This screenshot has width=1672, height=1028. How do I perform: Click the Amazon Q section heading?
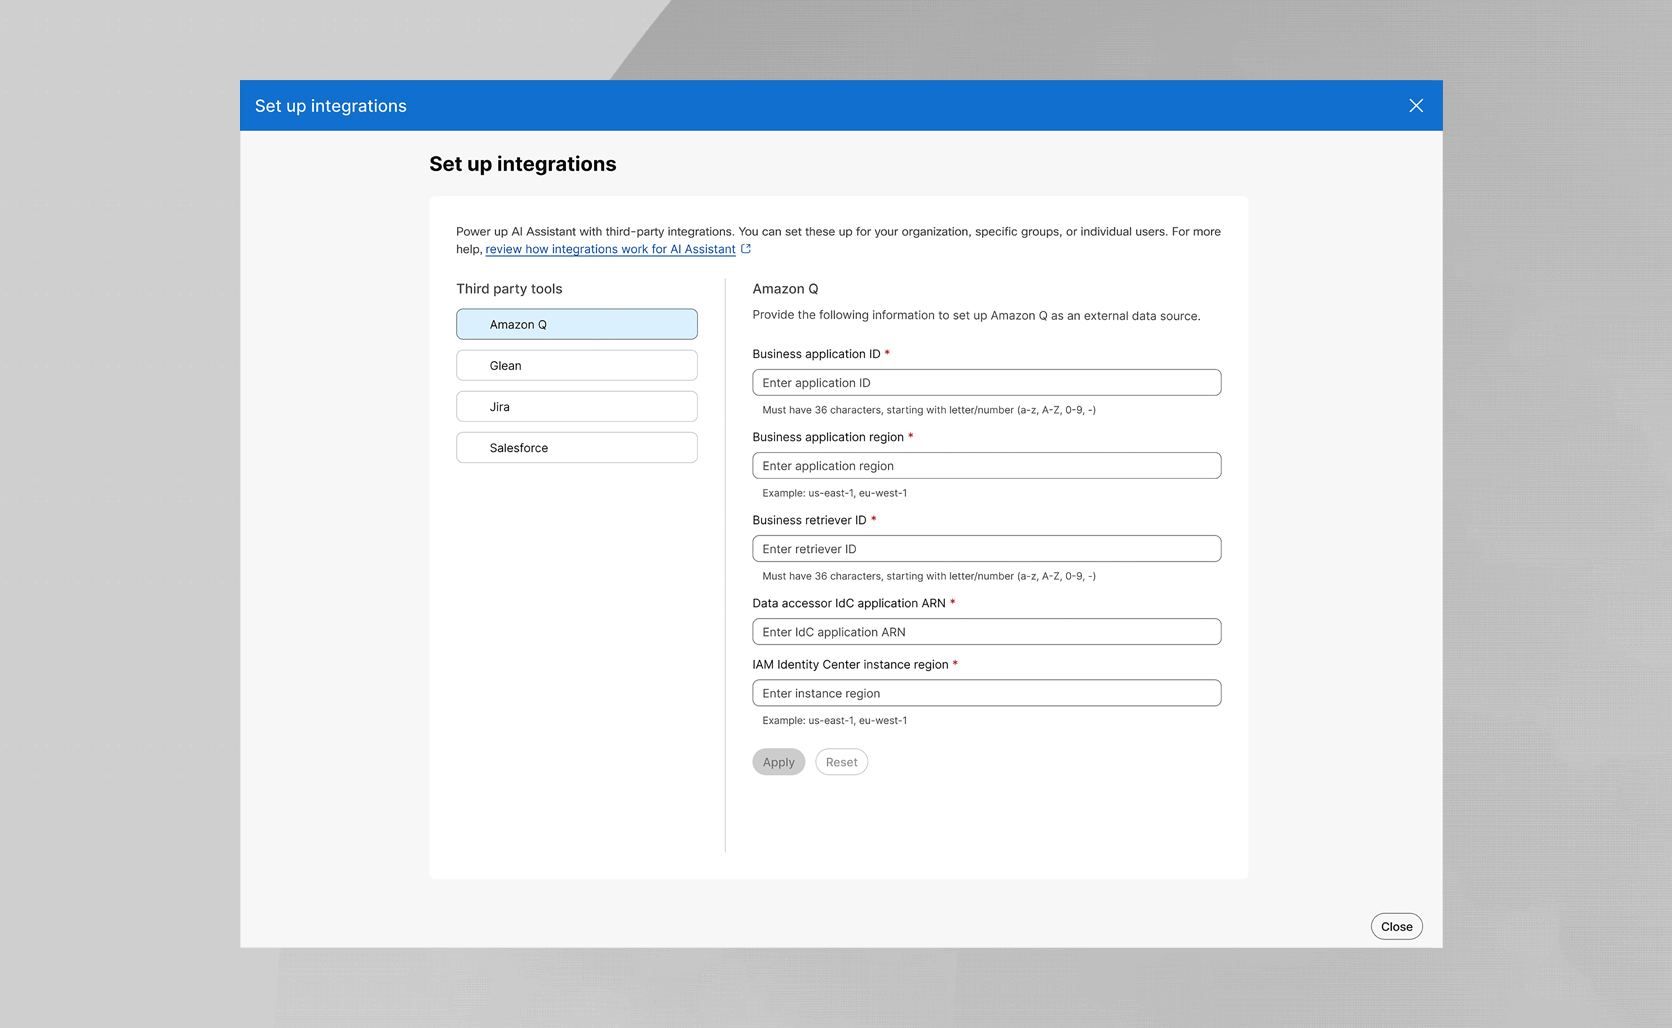(x=786, y=288)
